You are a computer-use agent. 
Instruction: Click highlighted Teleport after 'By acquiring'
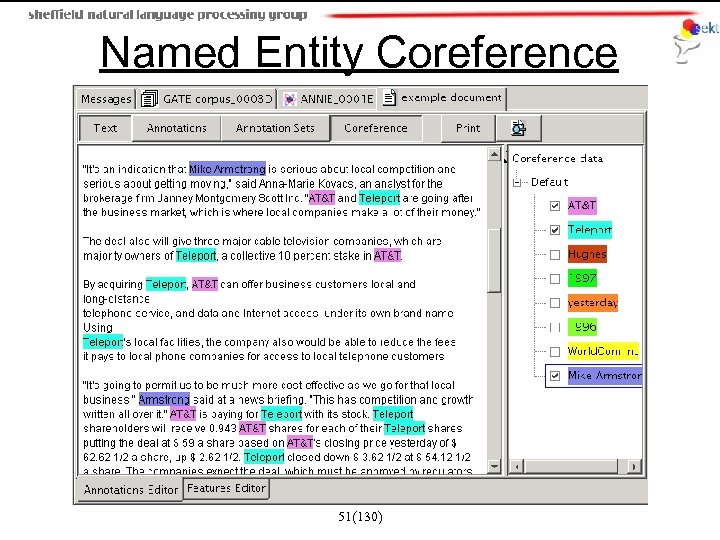166,284
